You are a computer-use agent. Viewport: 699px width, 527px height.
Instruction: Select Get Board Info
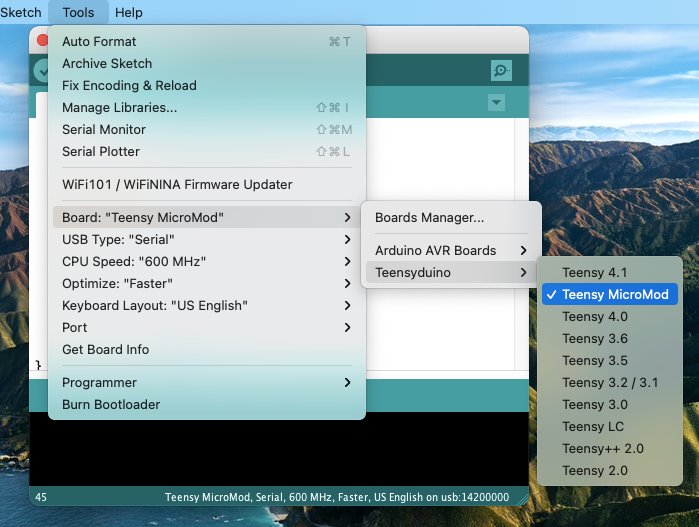click(207, 349)
